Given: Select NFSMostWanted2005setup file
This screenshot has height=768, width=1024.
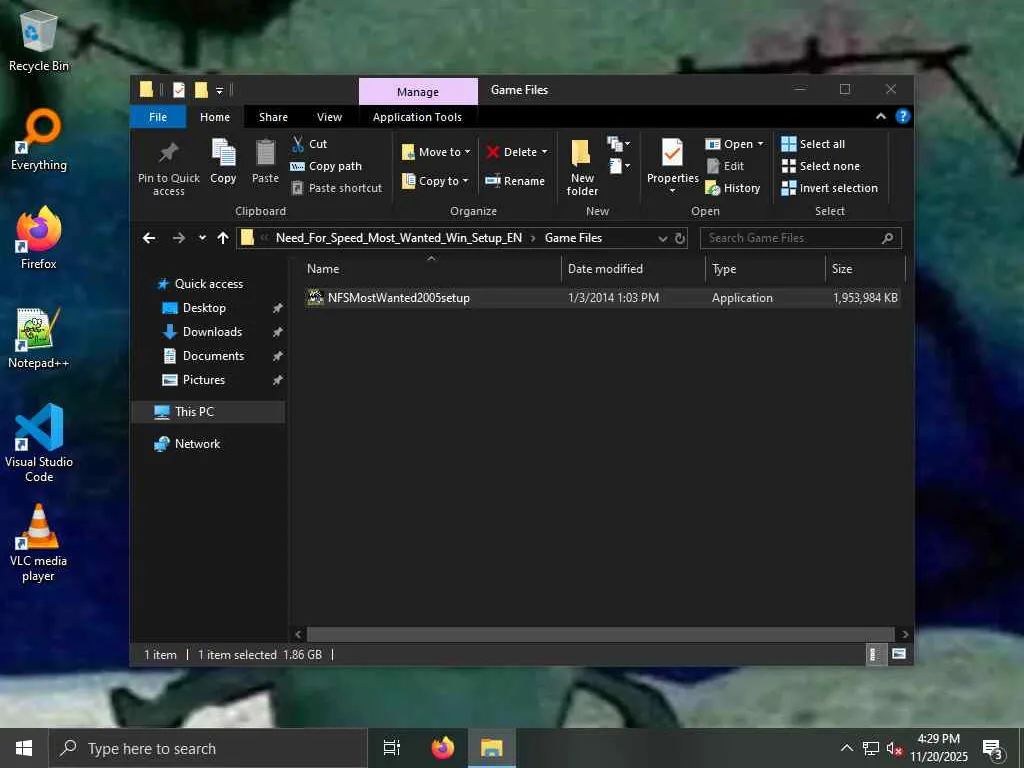Looking at the screenshot, I should click(602, 298).
